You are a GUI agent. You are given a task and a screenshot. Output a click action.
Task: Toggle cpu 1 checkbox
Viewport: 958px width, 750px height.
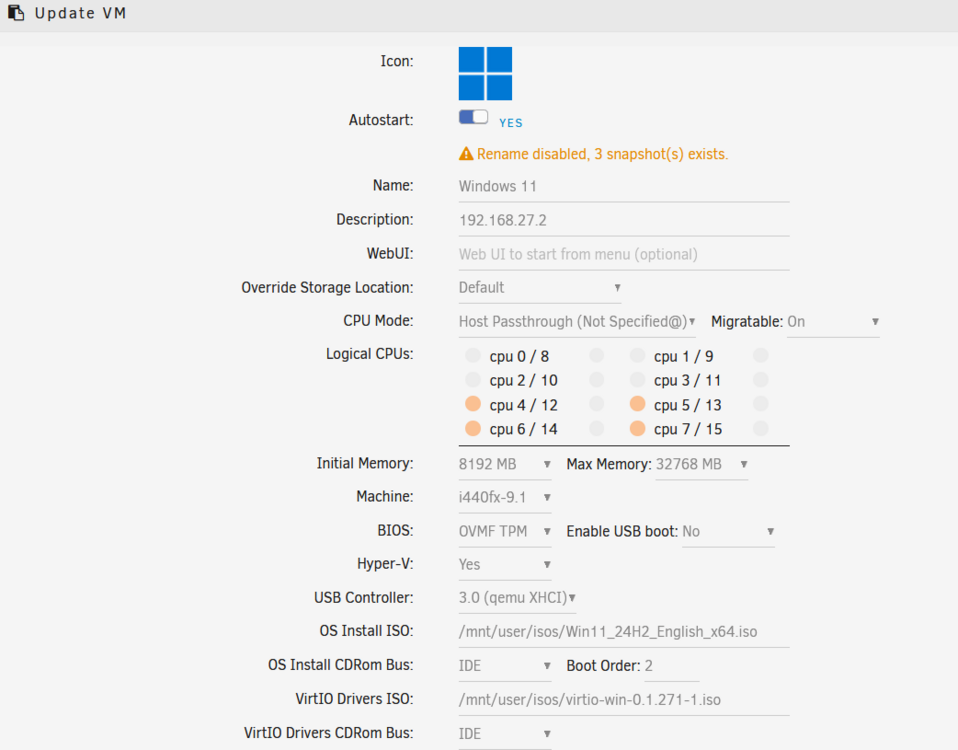(637, 355)
